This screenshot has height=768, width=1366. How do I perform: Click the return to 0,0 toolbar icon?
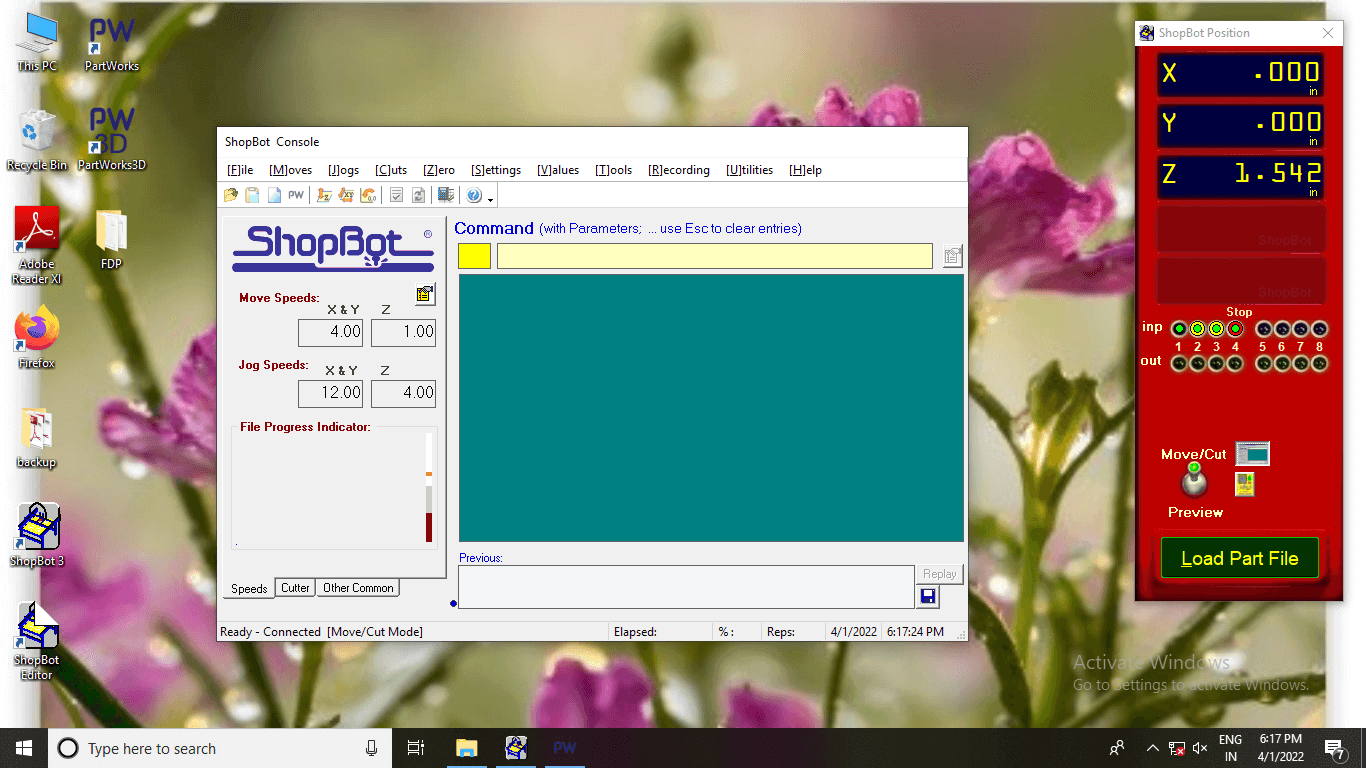tap(368, 195)
